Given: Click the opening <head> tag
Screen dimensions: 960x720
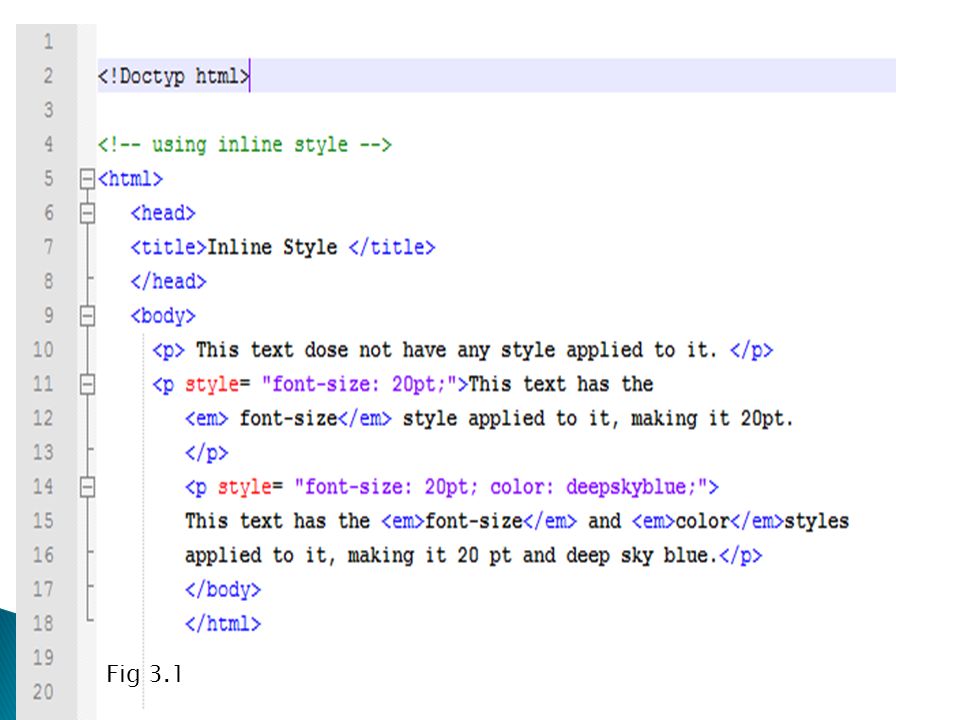Looking at the screenshot, I should [163, 213].
